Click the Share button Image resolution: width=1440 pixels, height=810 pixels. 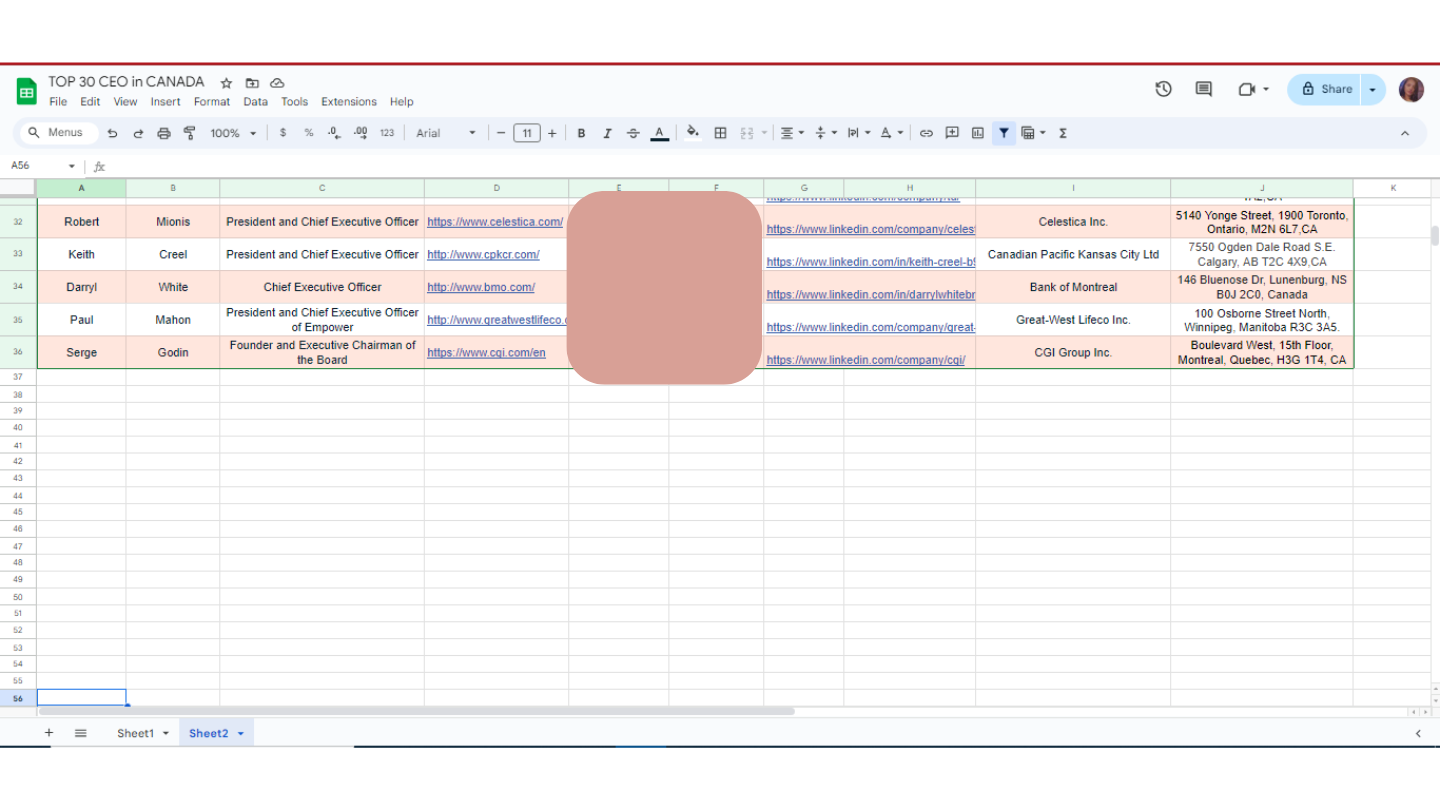pos(1325,89)
